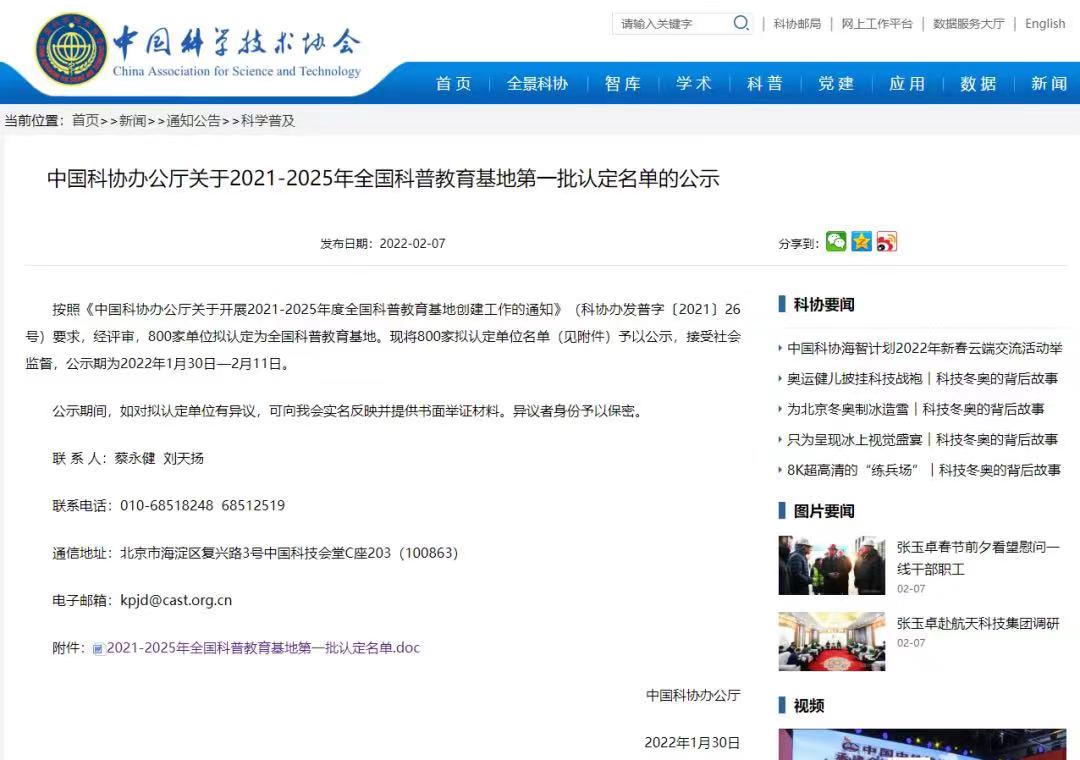This screenshot has width=1080, height=760.
Task: Open 新闻 navigation item
Action: click(1049, 84)
